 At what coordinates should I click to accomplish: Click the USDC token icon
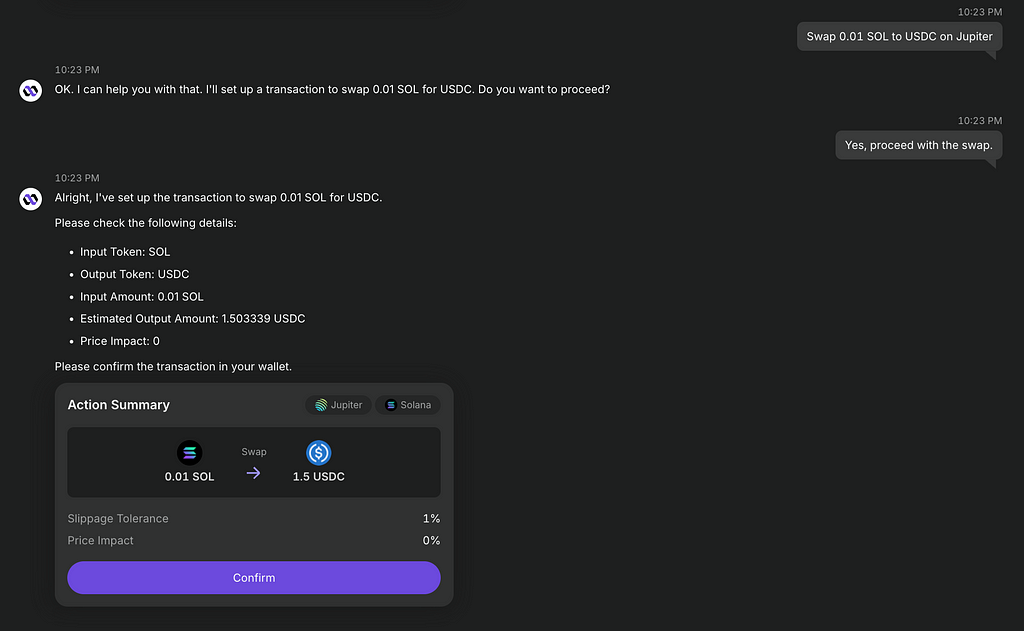click(x=319, y=453)
